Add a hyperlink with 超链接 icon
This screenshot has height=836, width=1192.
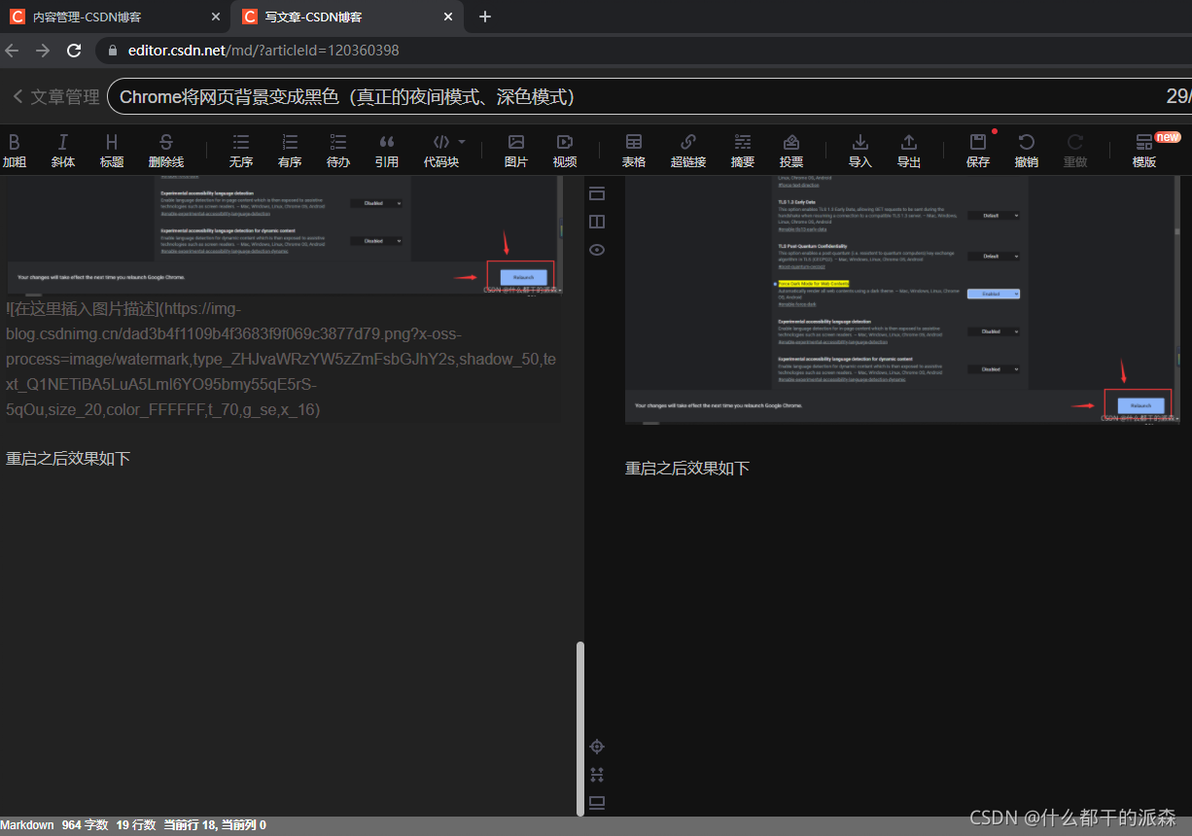(x=688, y=150)
